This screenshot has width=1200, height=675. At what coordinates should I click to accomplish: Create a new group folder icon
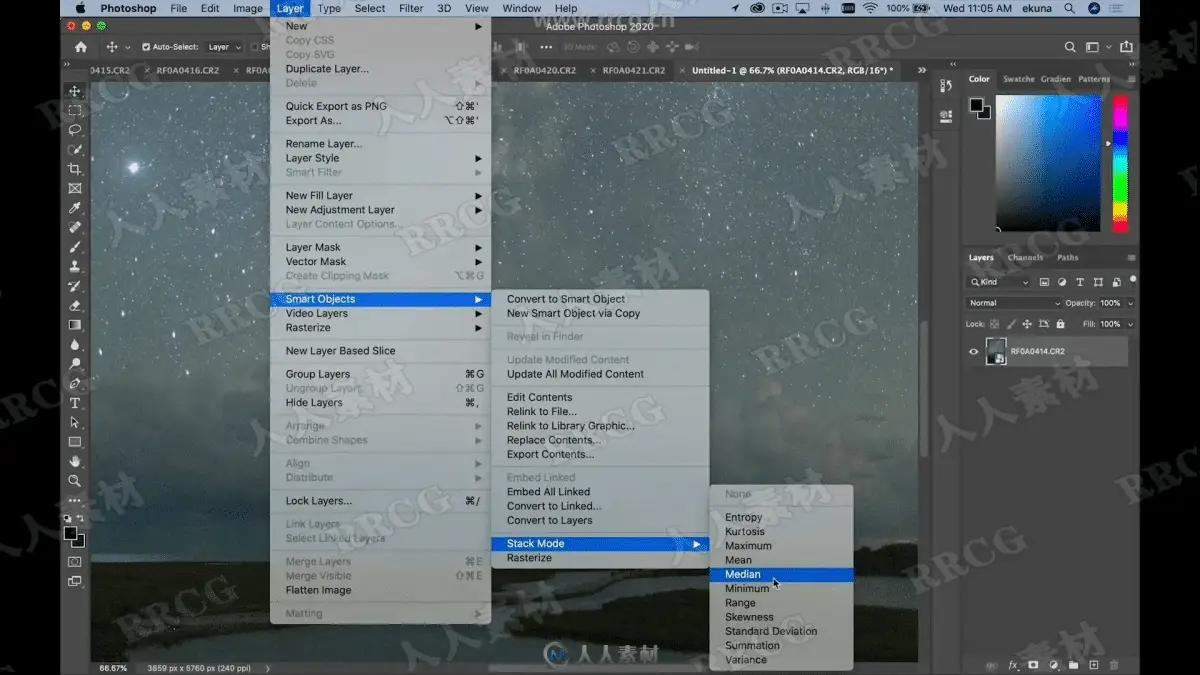point(1073,664)
